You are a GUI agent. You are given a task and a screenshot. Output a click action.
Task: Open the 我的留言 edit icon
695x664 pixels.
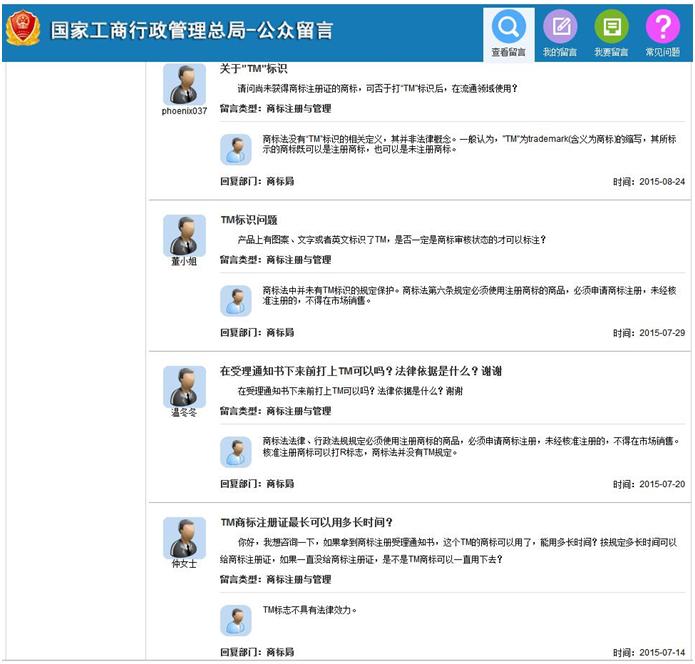[x=560, y=27]
